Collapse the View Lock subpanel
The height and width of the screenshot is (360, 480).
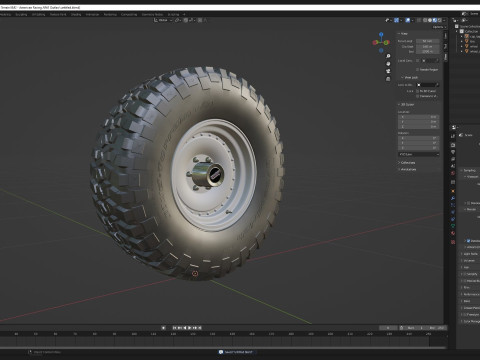pyautogui.click(x=410, y=77)
